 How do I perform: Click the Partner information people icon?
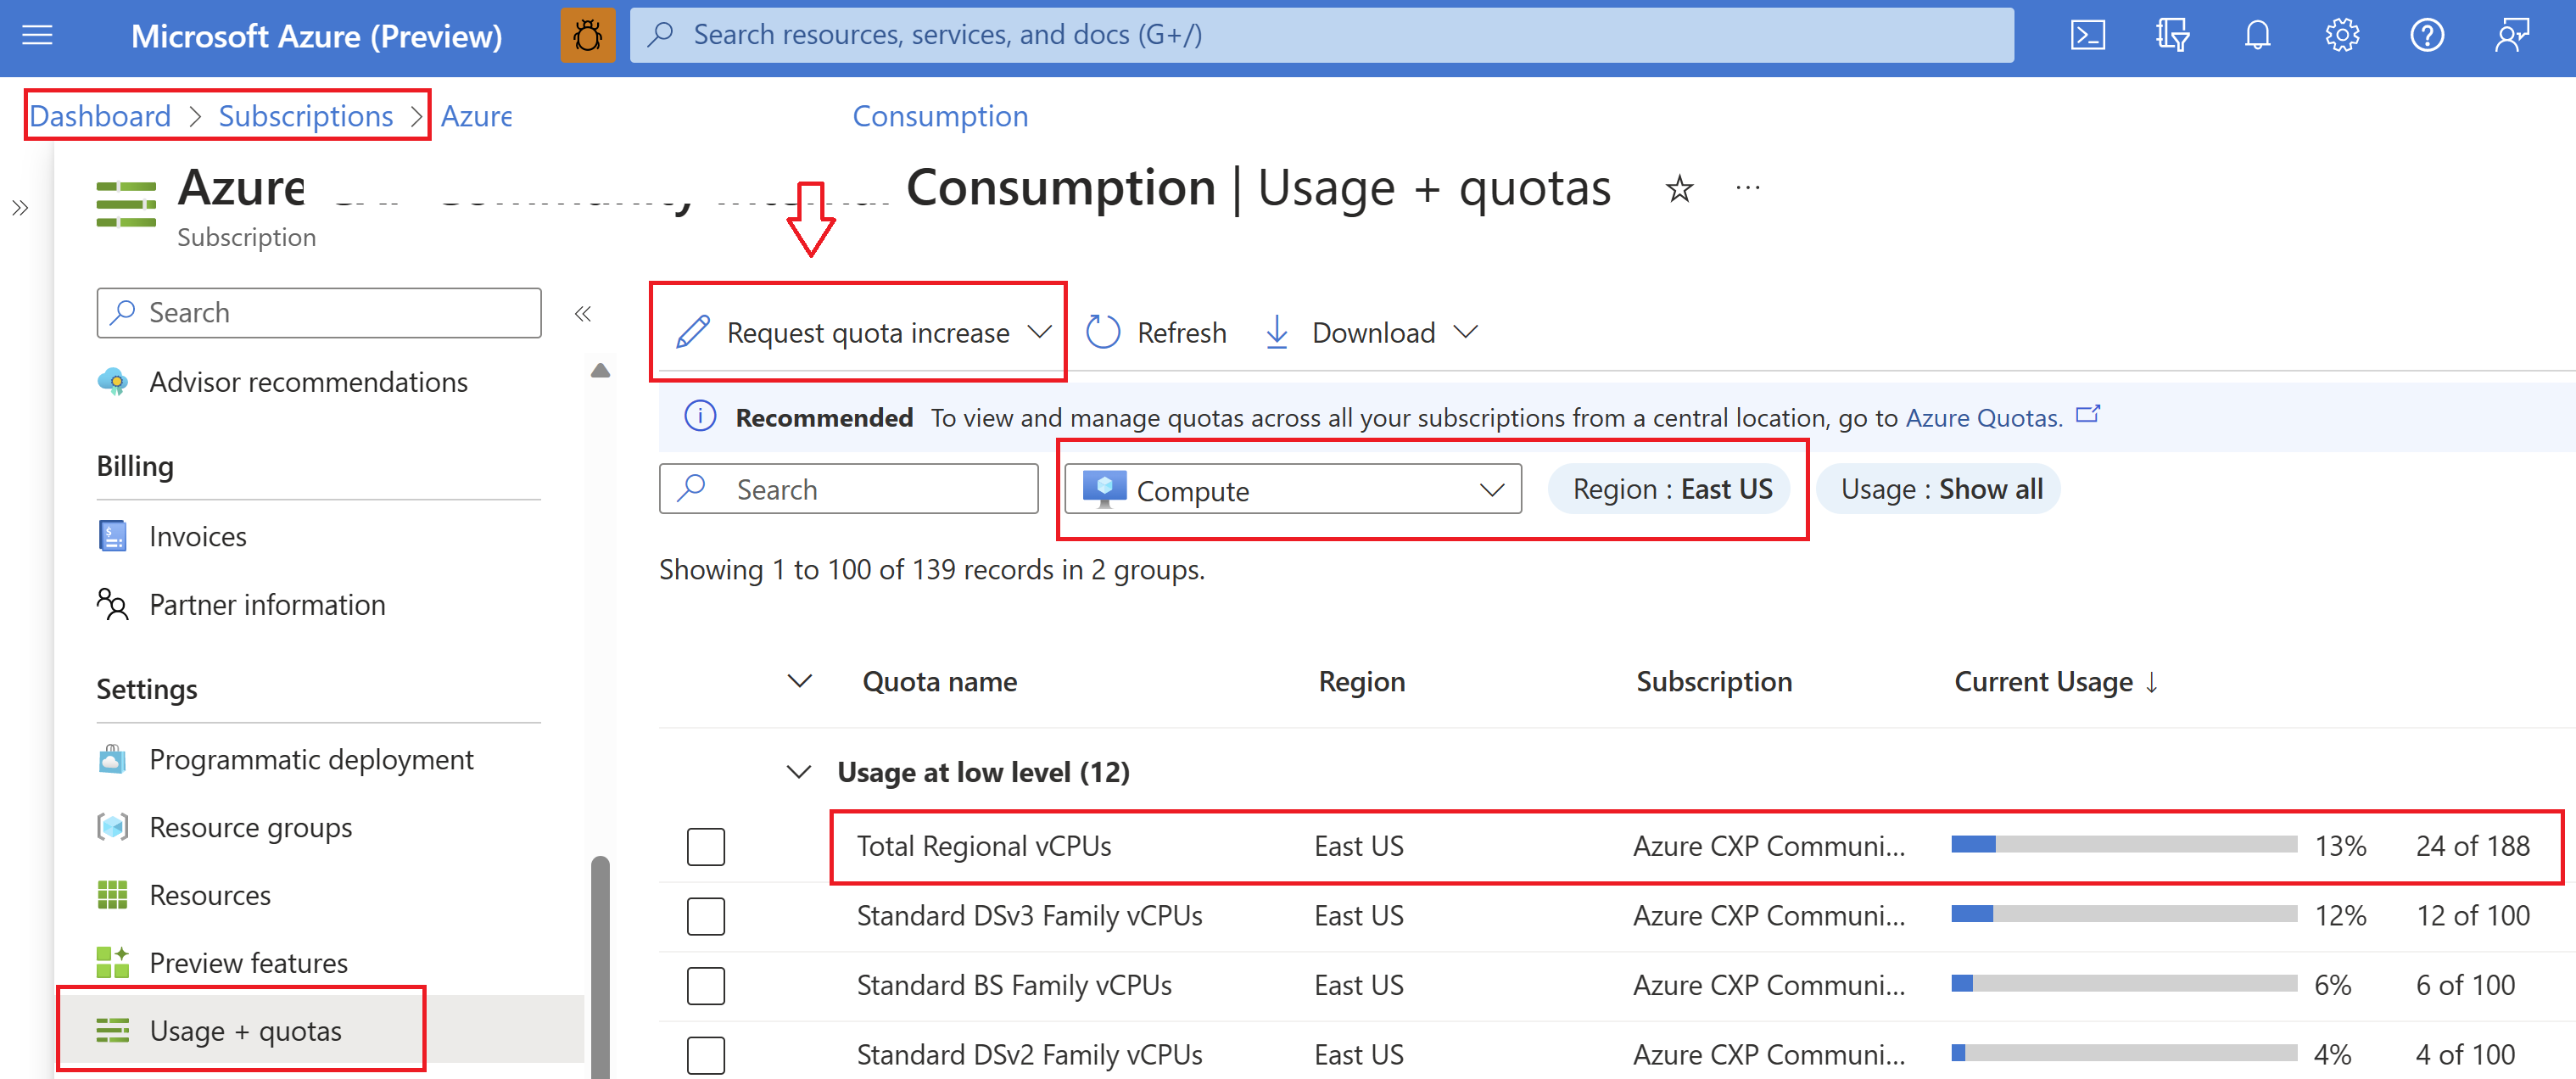coord(113,605)
